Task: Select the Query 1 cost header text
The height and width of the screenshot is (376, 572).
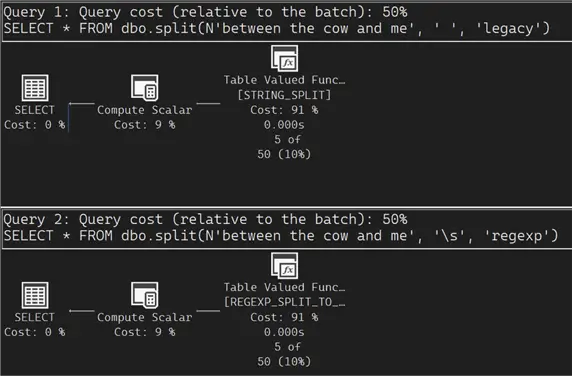Action: click(x=205, y=12)
